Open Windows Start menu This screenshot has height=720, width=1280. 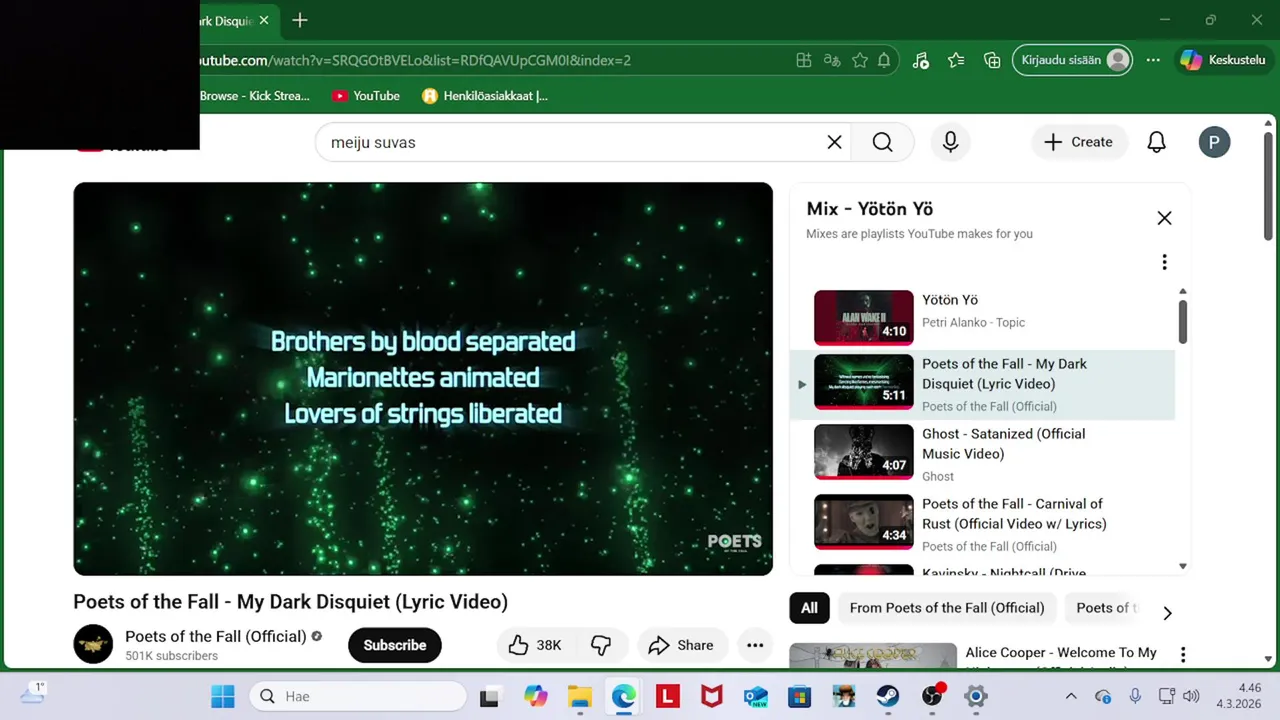pos(223,696)
